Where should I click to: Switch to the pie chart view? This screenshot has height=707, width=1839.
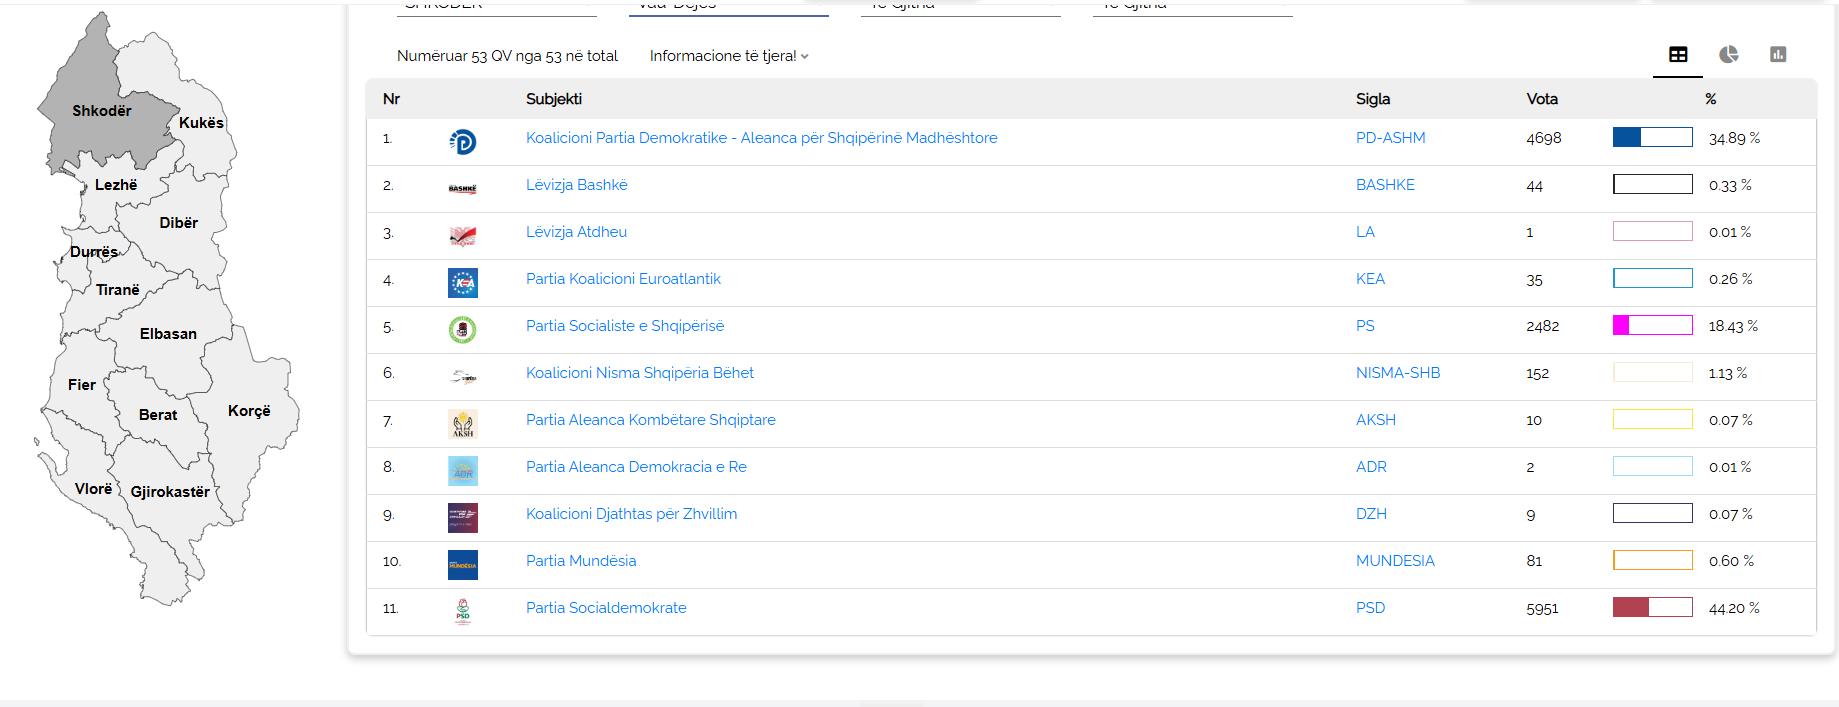coord(1728,55)
